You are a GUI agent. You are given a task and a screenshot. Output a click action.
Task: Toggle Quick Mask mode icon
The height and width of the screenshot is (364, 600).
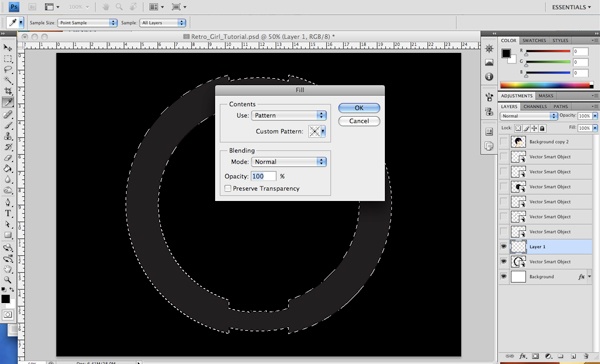8,315
